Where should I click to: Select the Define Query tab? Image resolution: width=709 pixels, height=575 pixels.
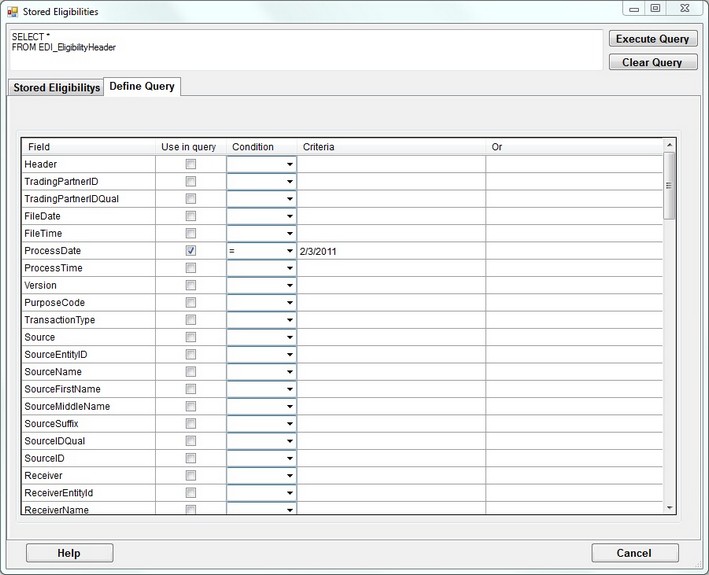click(x=142, y=86)
